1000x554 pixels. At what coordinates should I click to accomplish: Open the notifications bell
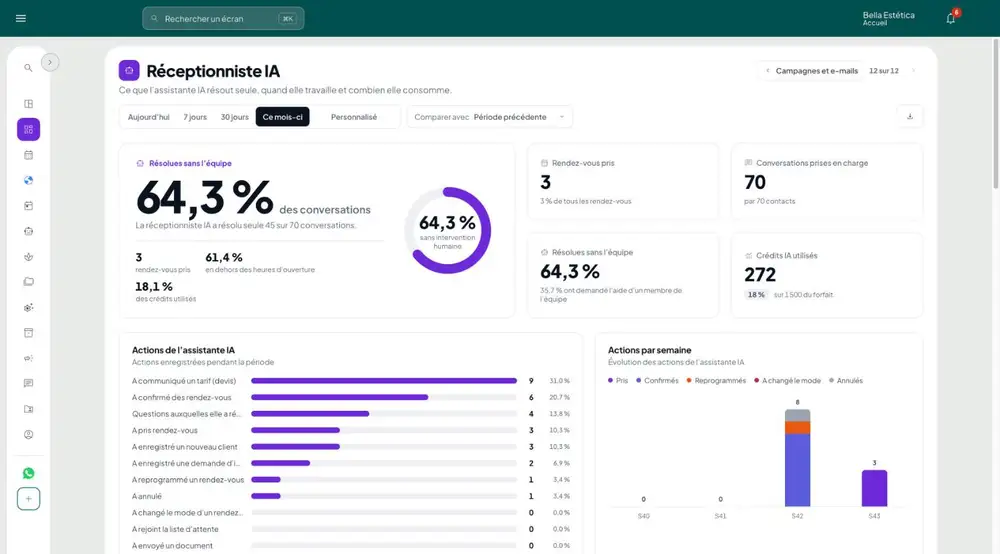[x=951, y=18]
